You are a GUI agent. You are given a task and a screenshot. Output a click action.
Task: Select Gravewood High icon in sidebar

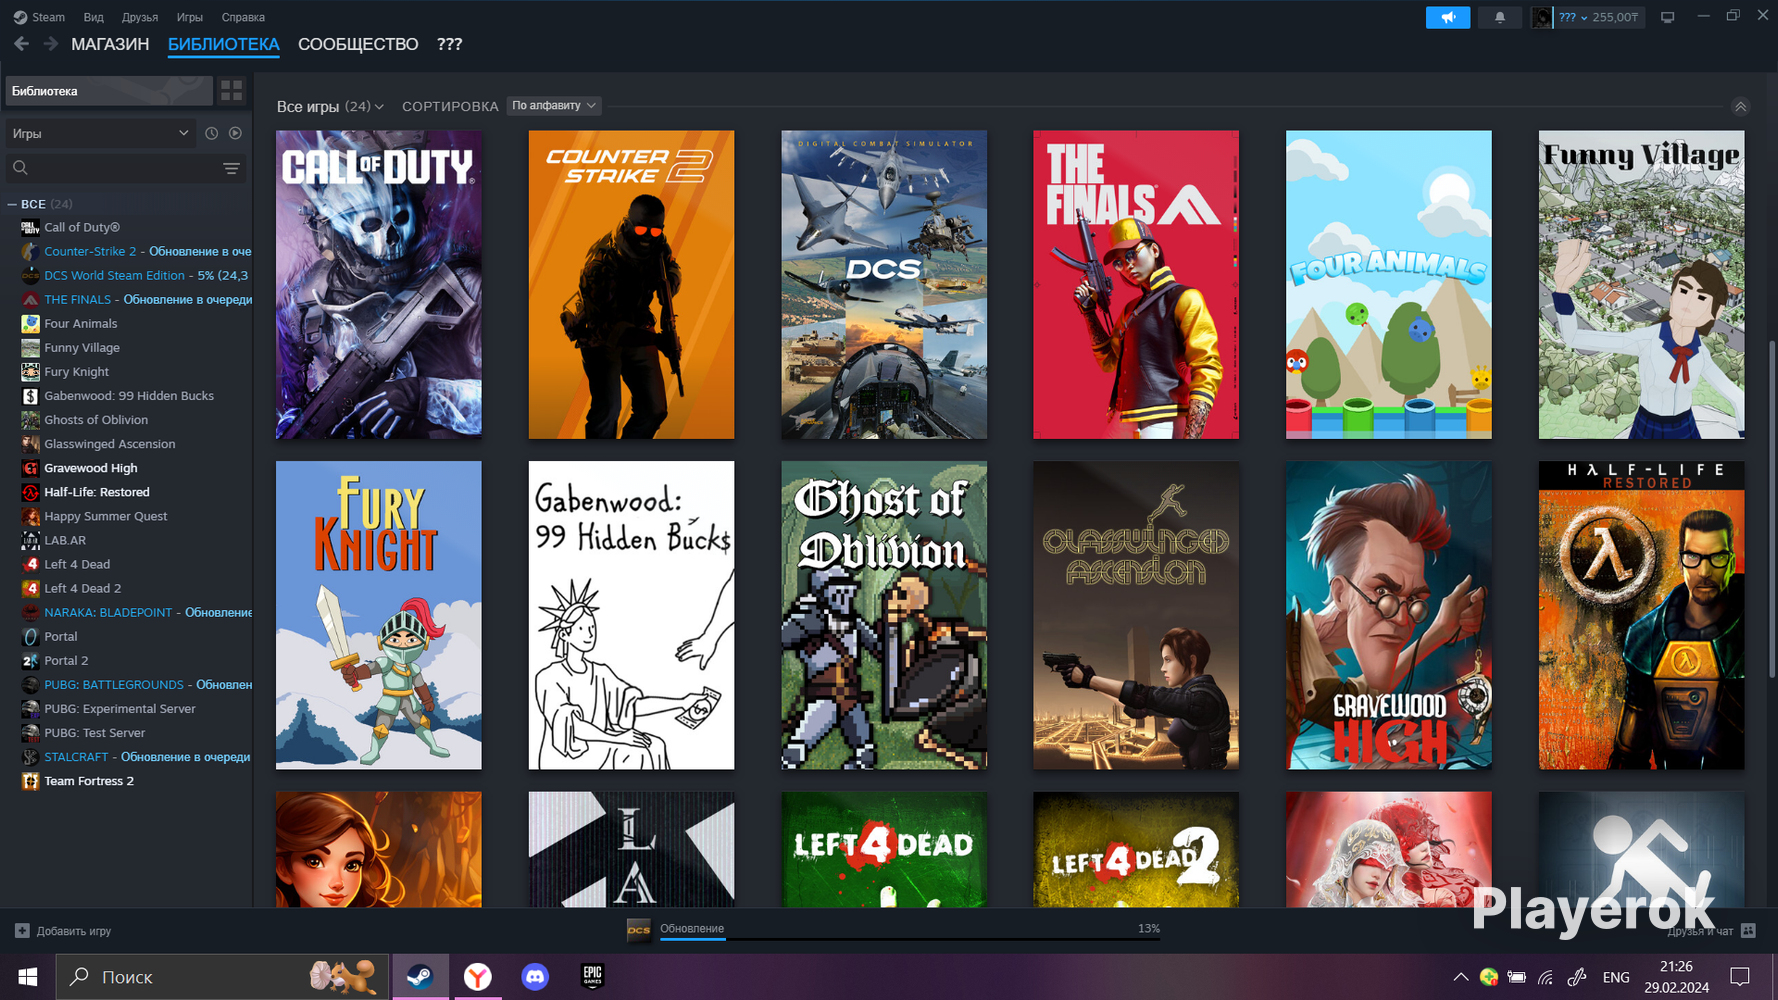(x=30, y=468)
